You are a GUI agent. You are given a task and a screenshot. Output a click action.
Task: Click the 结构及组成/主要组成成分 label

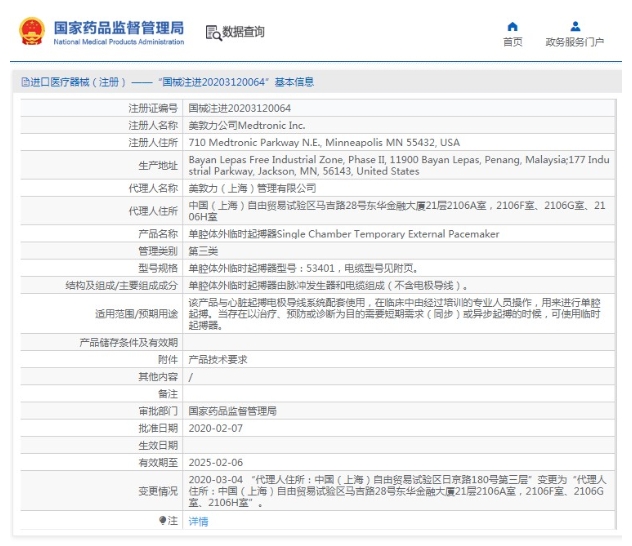(121, 285)
